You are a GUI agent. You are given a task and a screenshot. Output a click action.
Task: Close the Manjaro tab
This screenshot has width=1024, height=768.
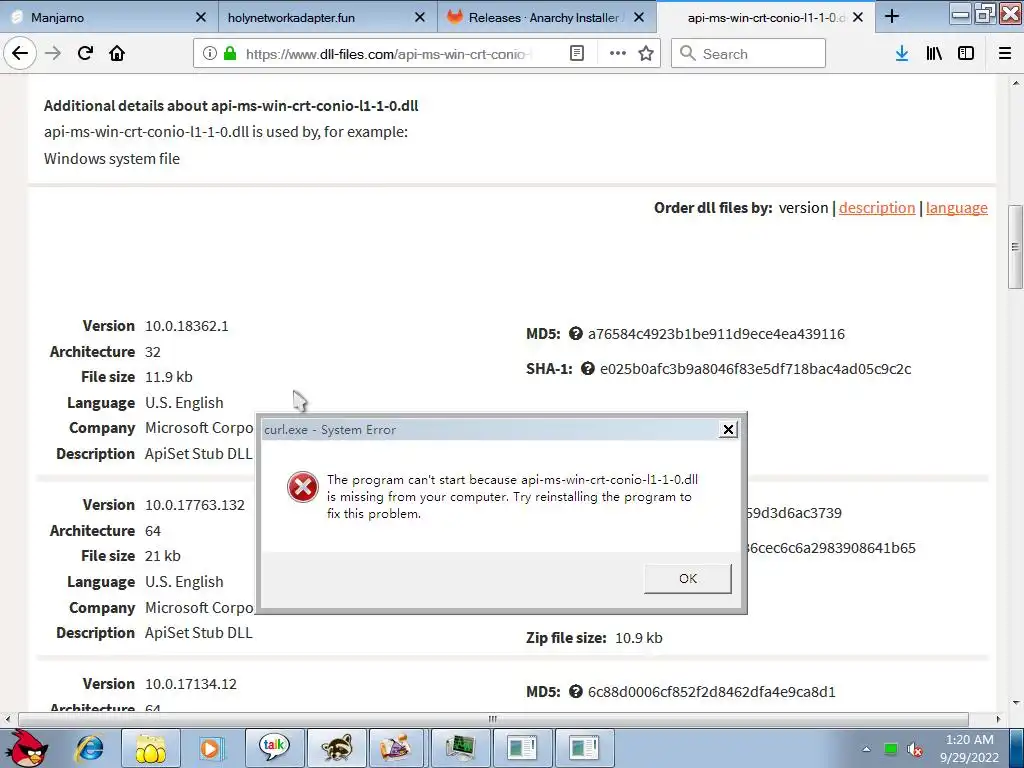[201, 18]
